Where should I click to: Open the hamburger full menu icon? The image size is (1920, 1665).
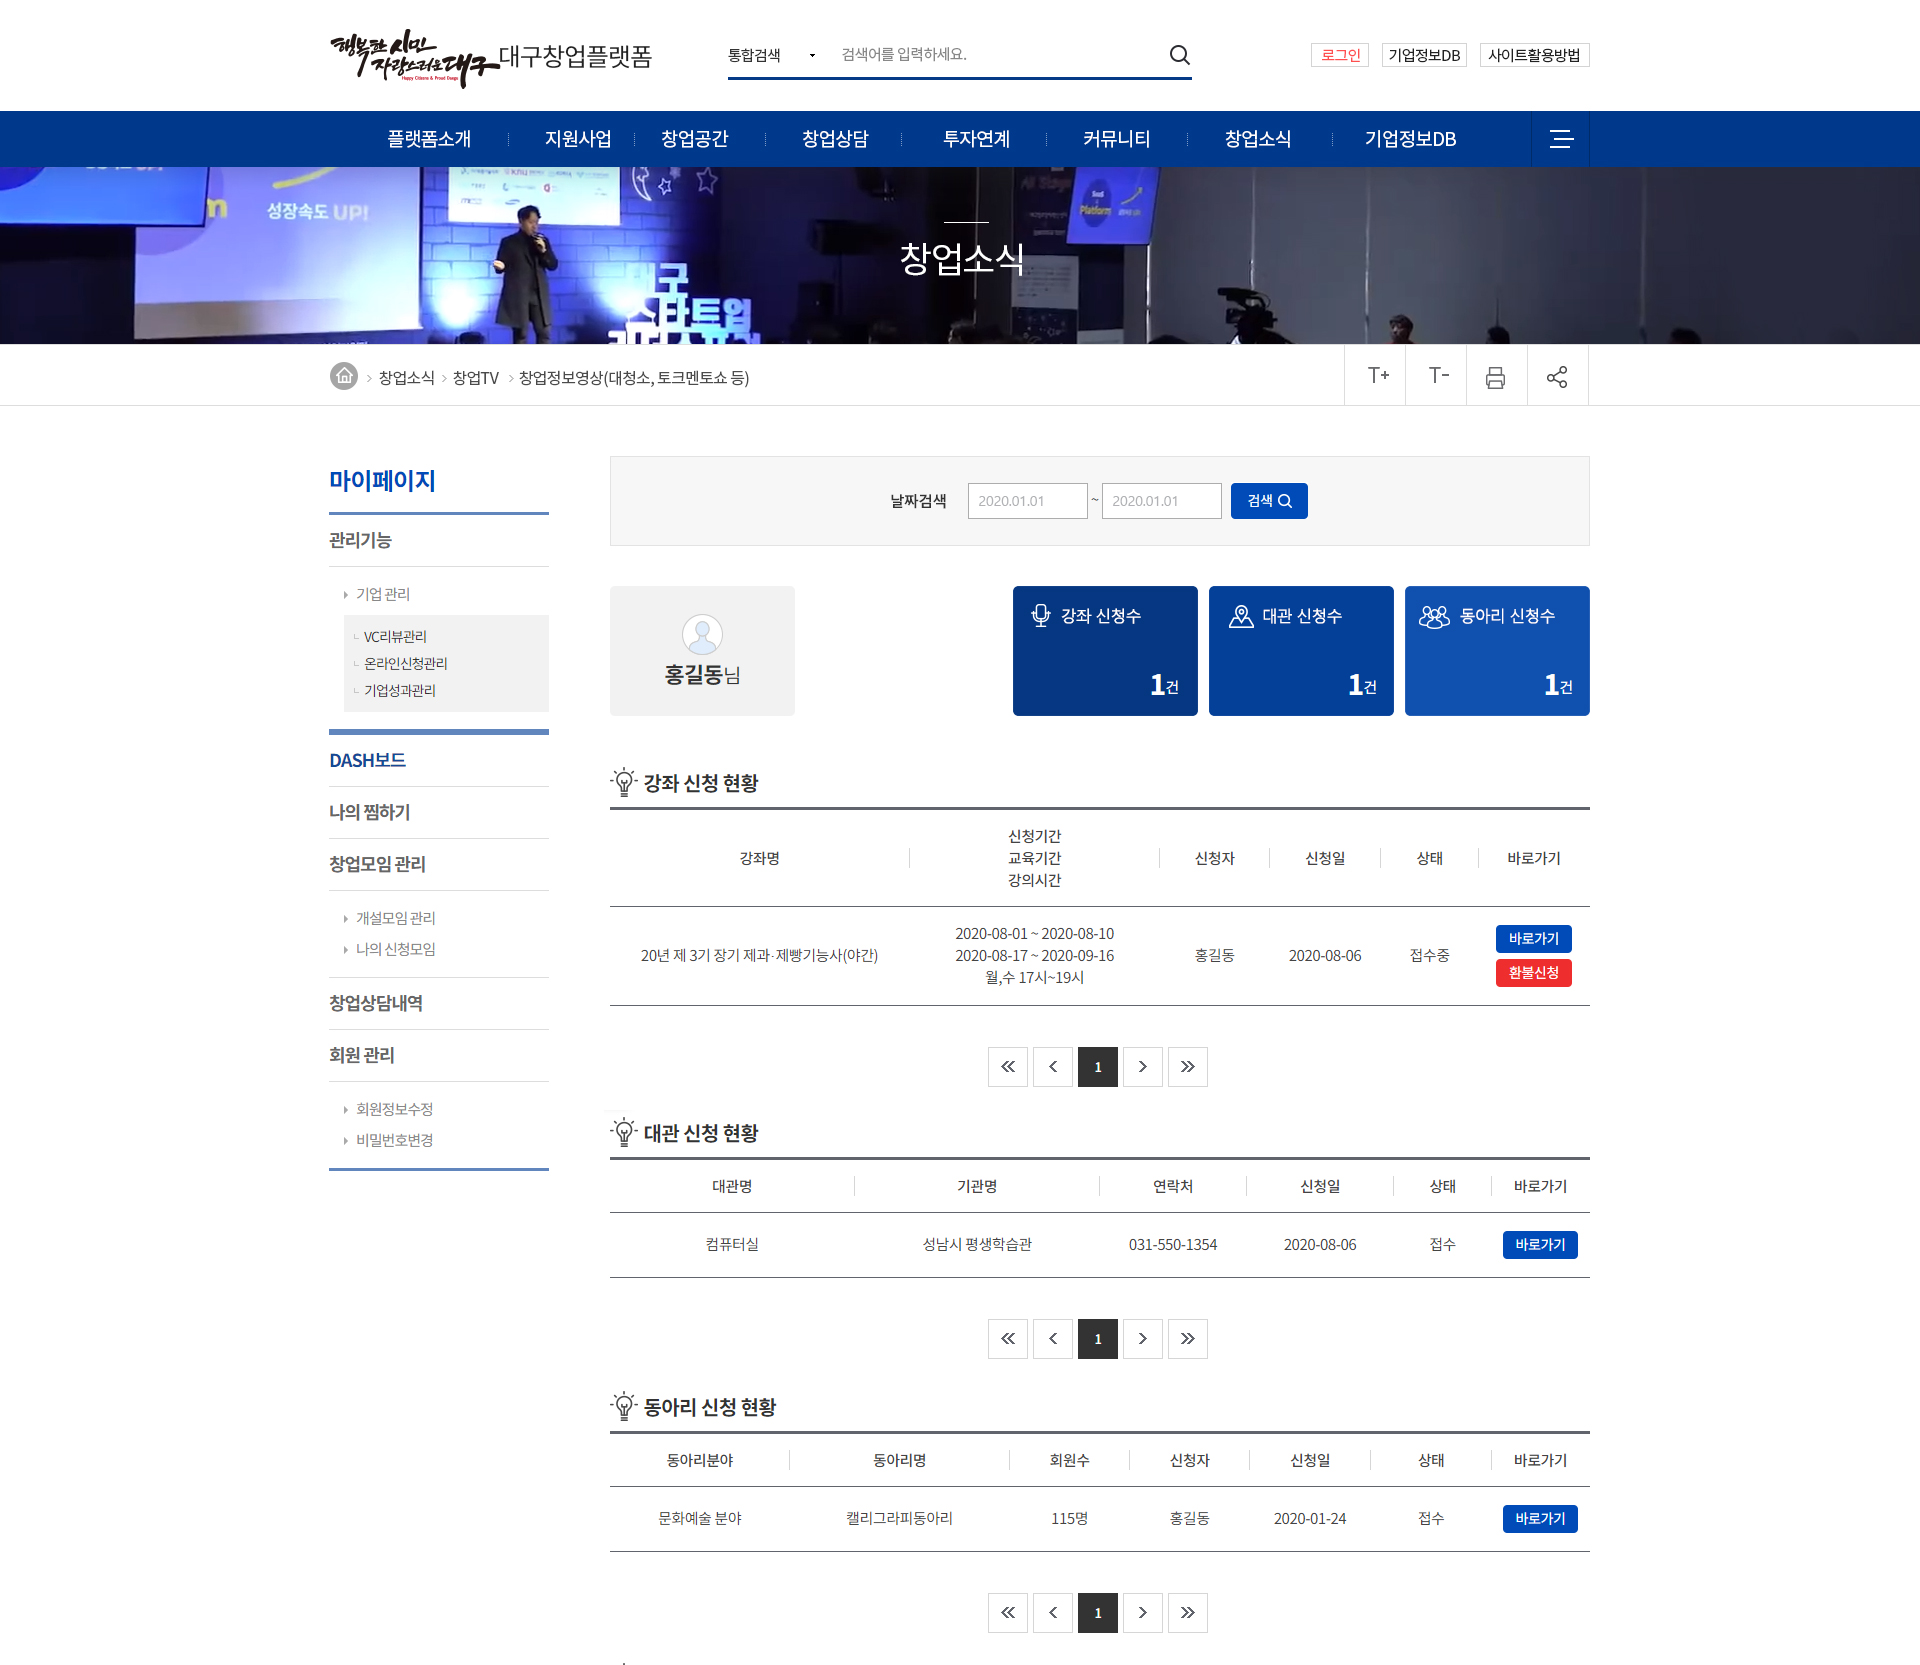point(1560,139)
